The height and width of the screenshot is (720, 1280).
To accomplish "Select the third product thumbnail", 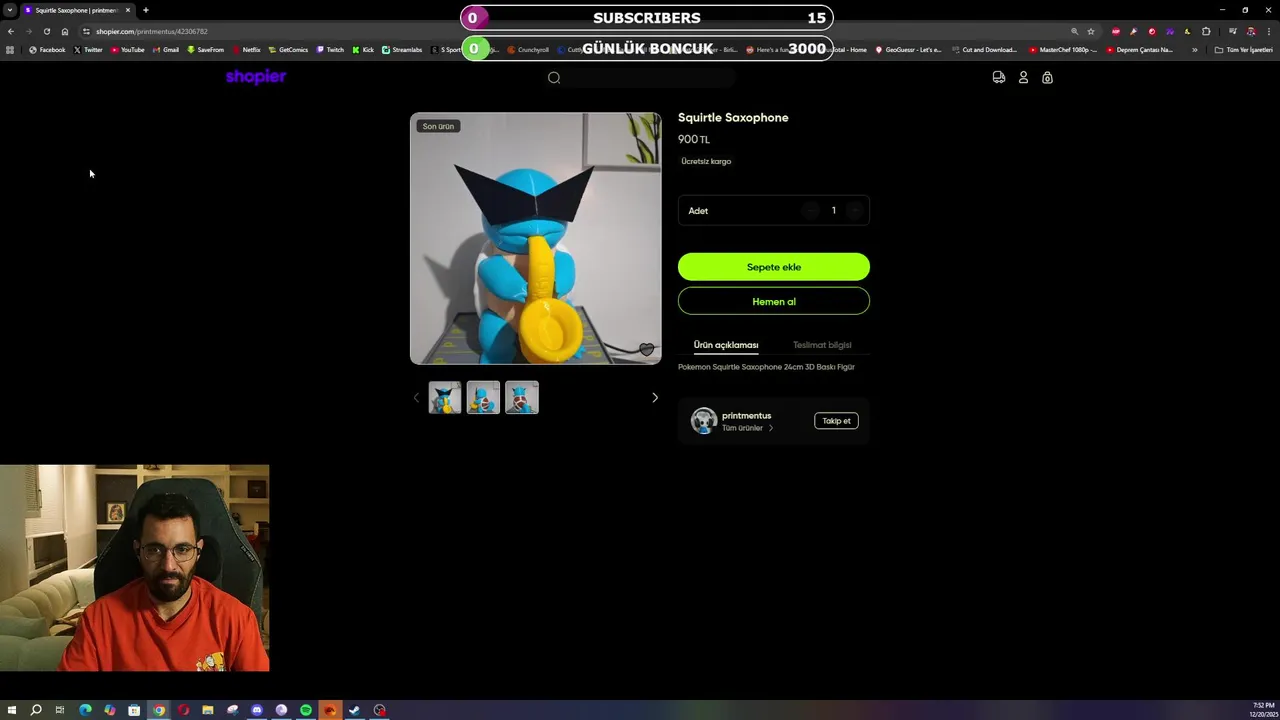I will (522, 398).
